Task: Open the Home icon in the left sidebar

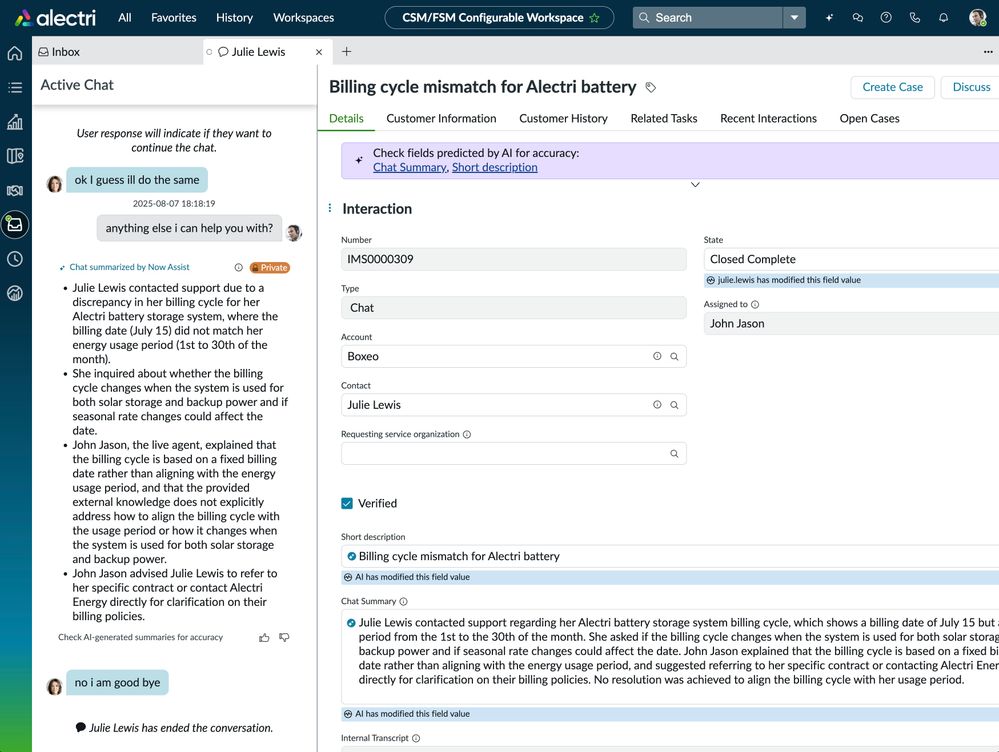Action: point(14,52)
